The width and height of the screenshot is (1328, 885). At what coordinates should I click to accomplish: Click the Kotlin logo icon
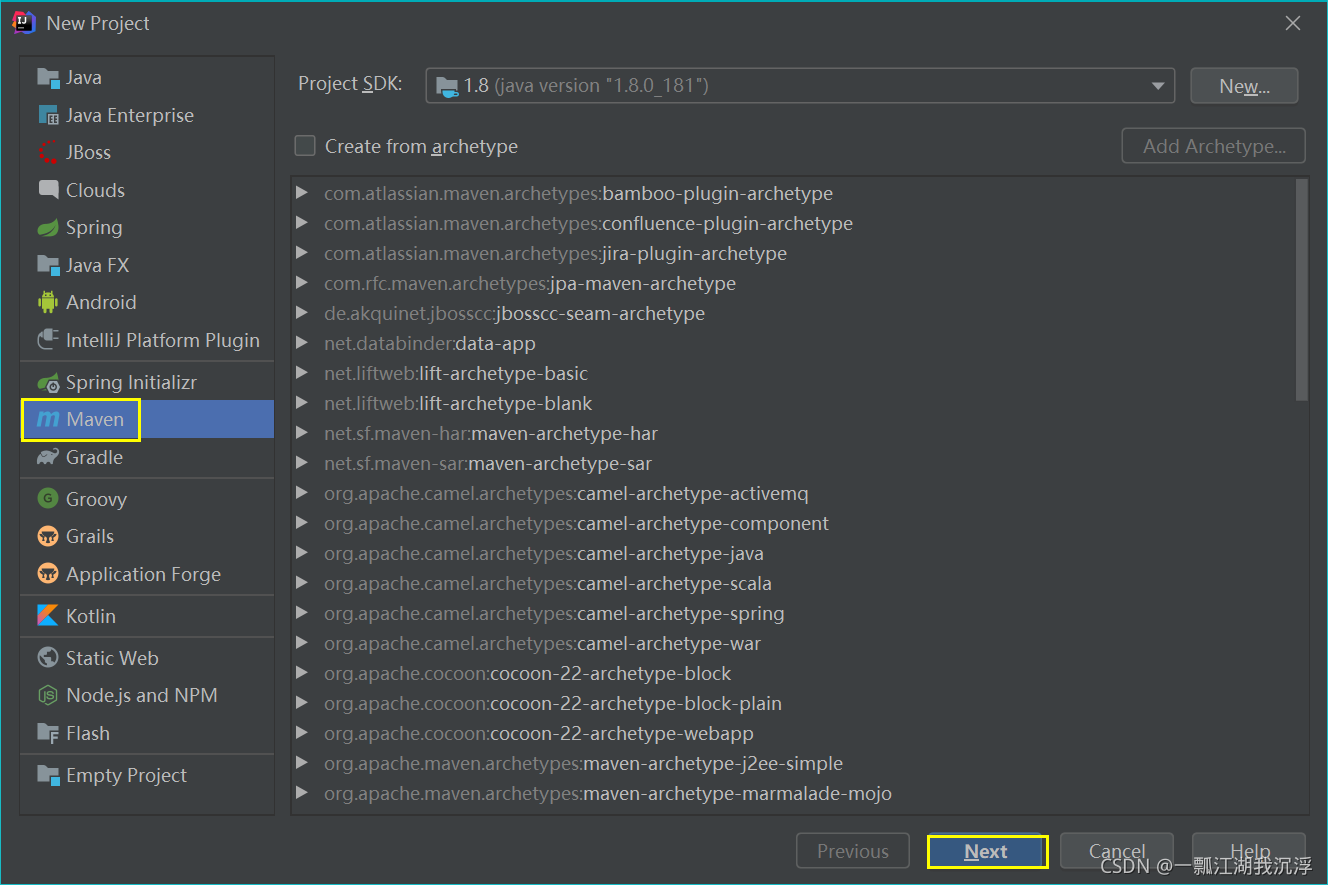pyautogui.click(x=48, y=616)
